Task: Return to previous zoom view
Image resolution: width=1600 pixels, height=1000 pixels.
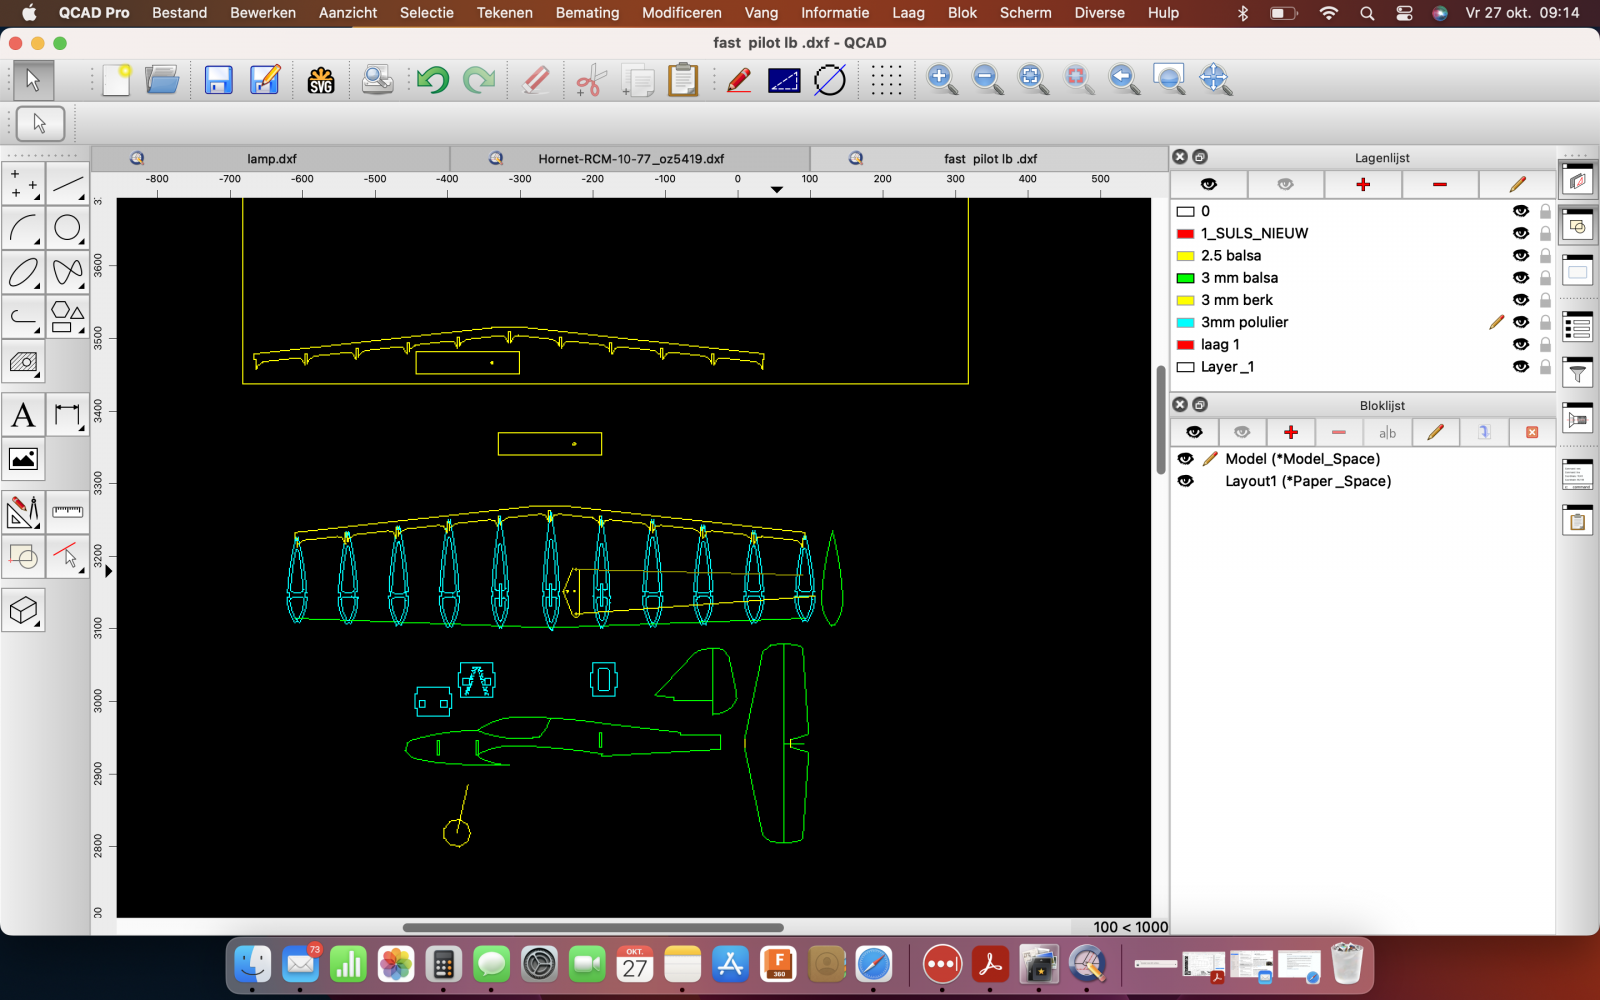Action: (1124, 79)
